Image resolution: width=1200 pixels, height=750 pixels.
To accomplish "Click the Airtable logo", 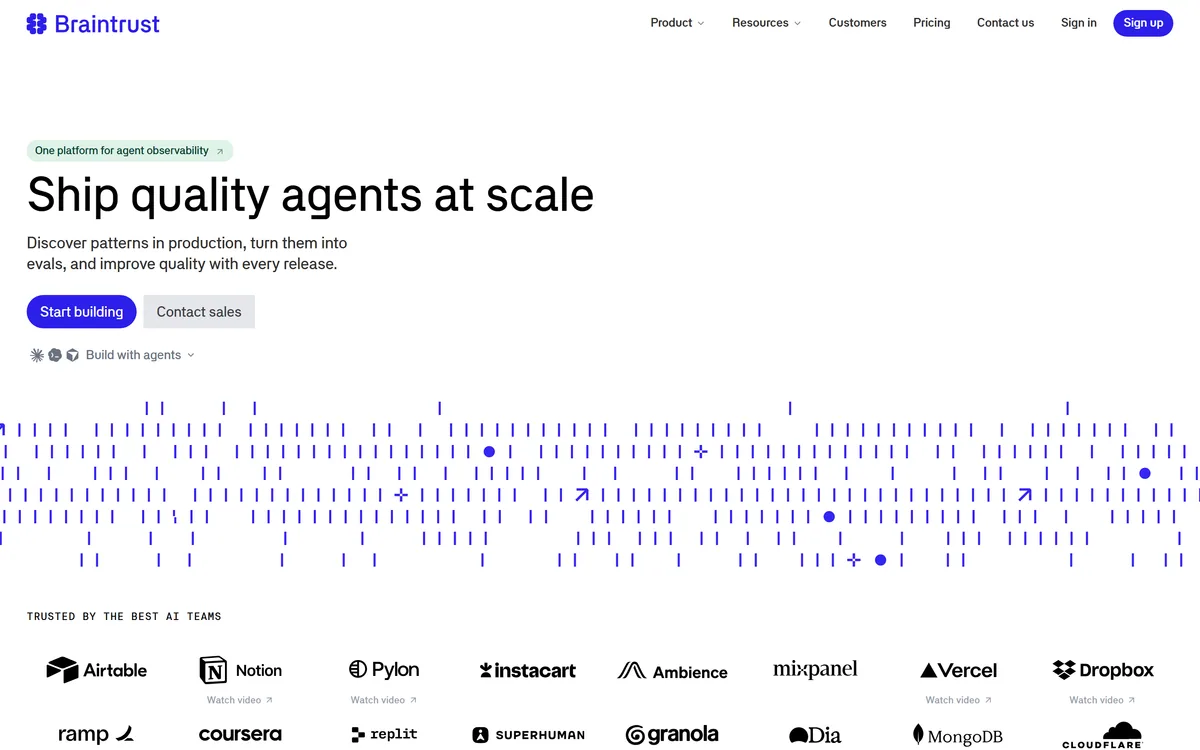I will pos(97,670).
